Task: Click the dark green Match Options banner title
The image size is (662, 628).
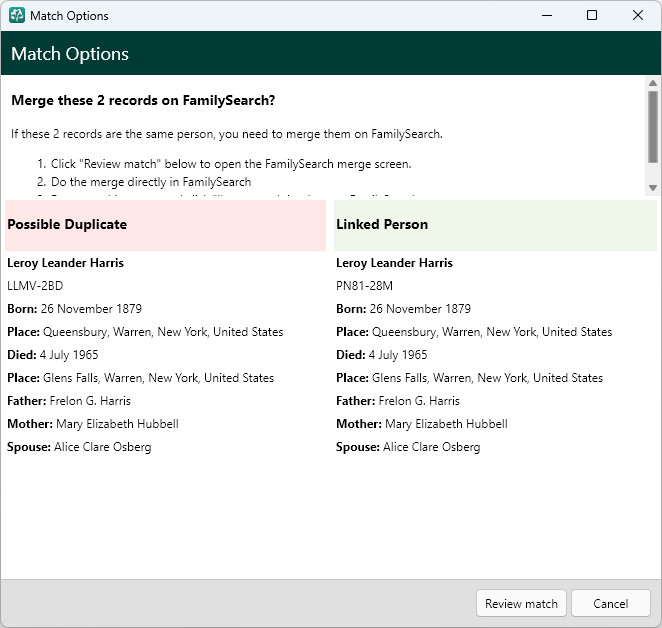Action: click(x=70, y=54)
